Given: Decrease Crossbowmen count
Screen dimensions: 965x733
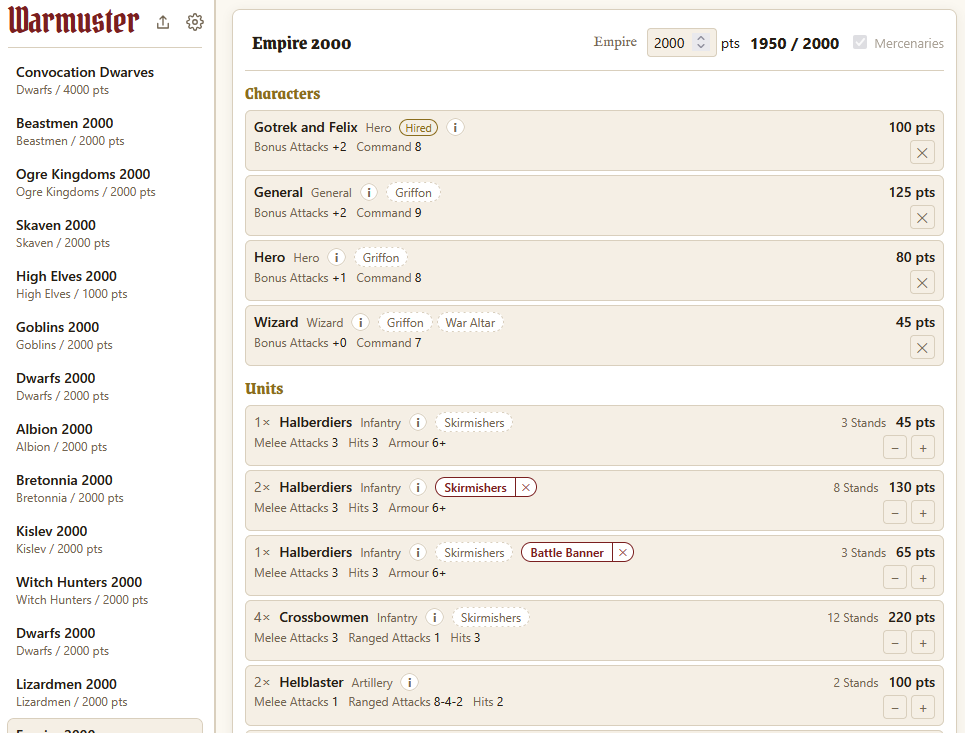Looking at the screenshot, I should coord(895,643).
